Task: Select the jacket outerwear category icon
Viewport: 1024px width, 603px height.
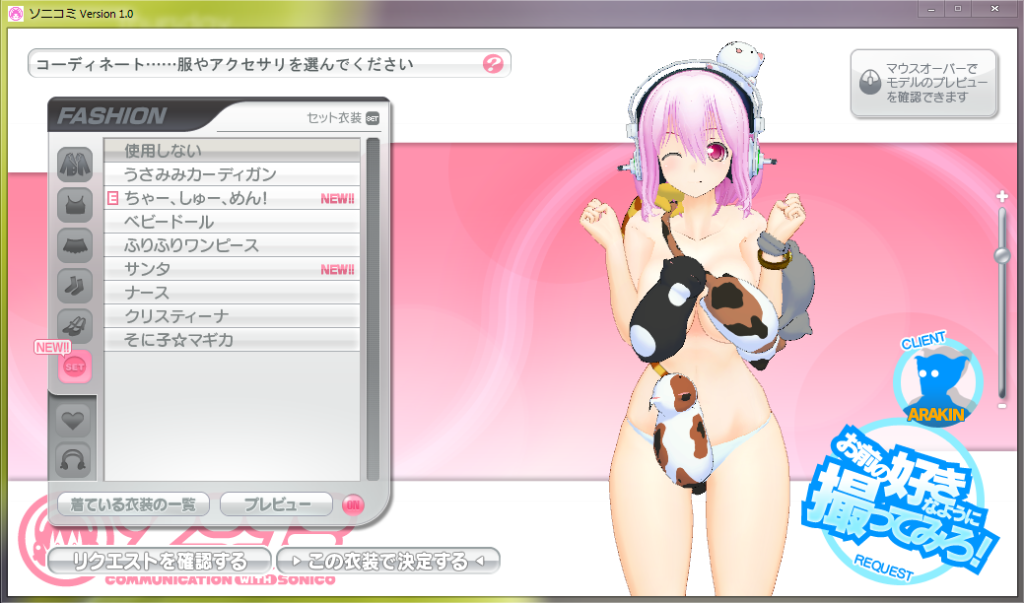Action: [x=75, y=162]
